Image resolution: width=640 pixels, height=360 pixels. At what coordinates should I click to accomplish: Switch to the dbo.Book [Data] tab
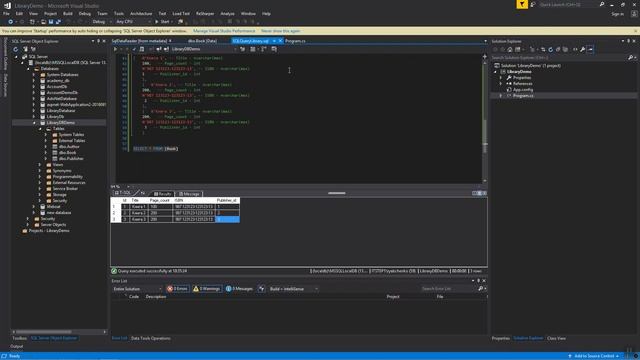click(x=202, y=41)
